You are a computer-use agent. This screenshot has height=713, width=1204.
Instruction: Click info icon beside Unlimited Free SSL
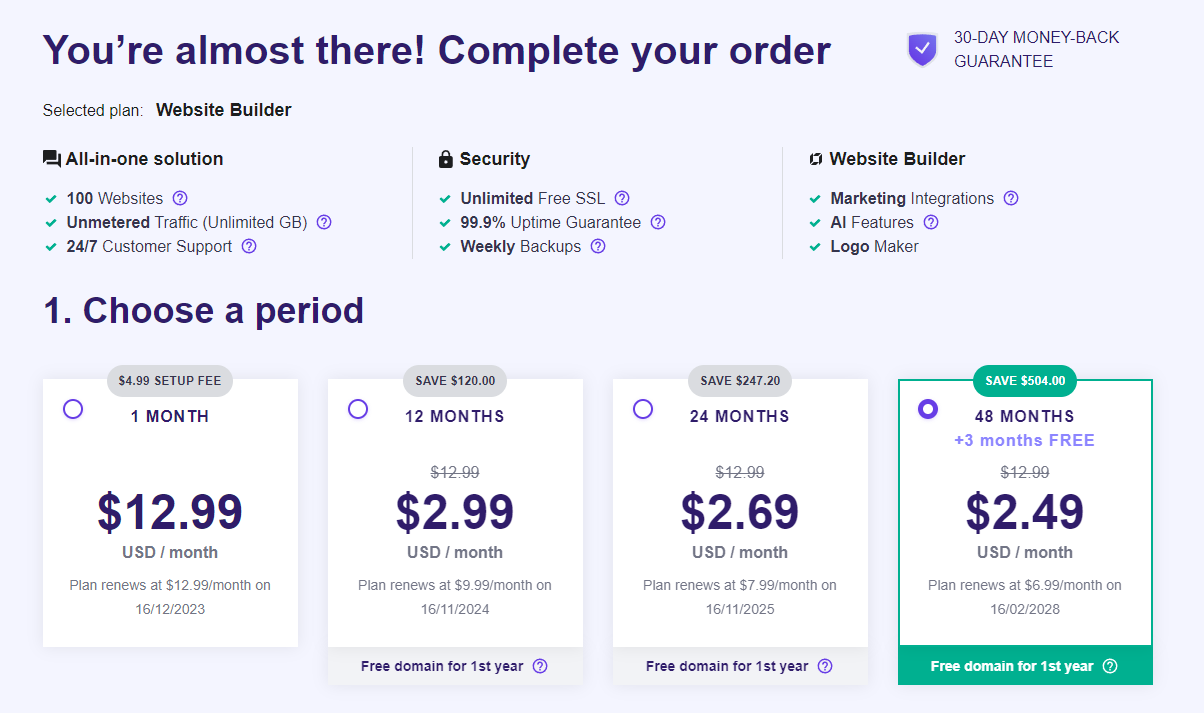622,198
